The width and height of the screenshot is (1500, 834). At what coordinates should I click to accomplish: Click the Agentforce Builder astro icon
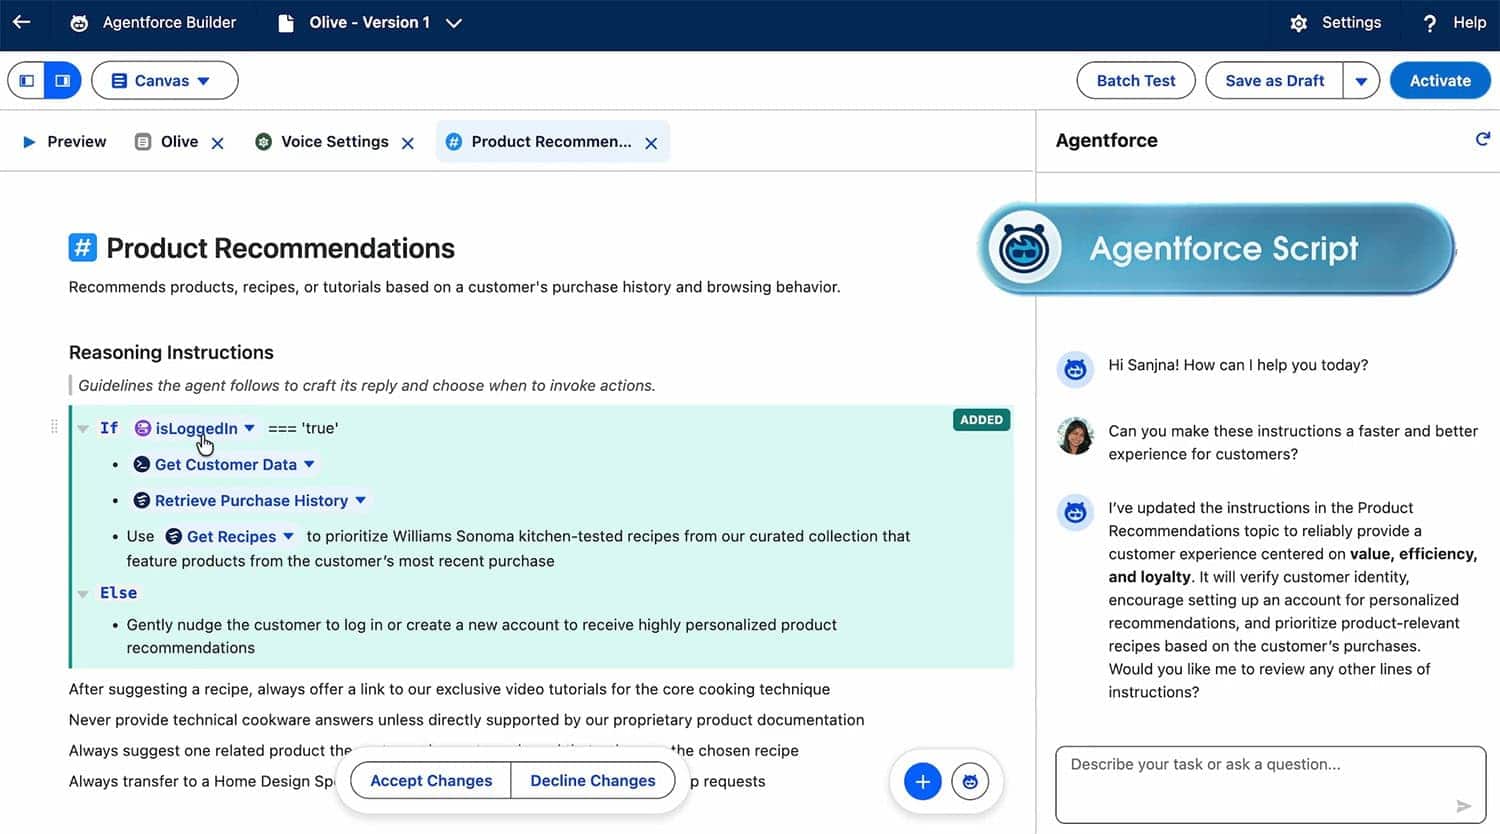click(x=79, y=23)
